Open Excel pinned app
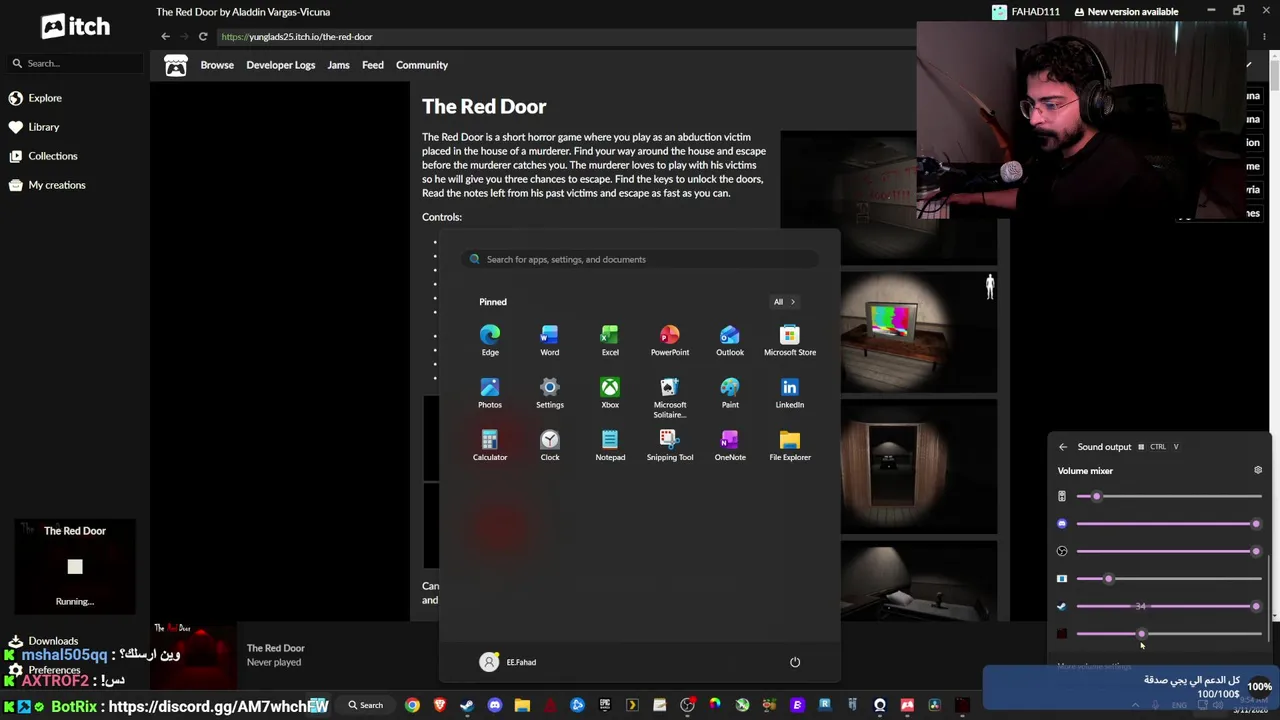The image size is (1280, 720). coord(610,340)
